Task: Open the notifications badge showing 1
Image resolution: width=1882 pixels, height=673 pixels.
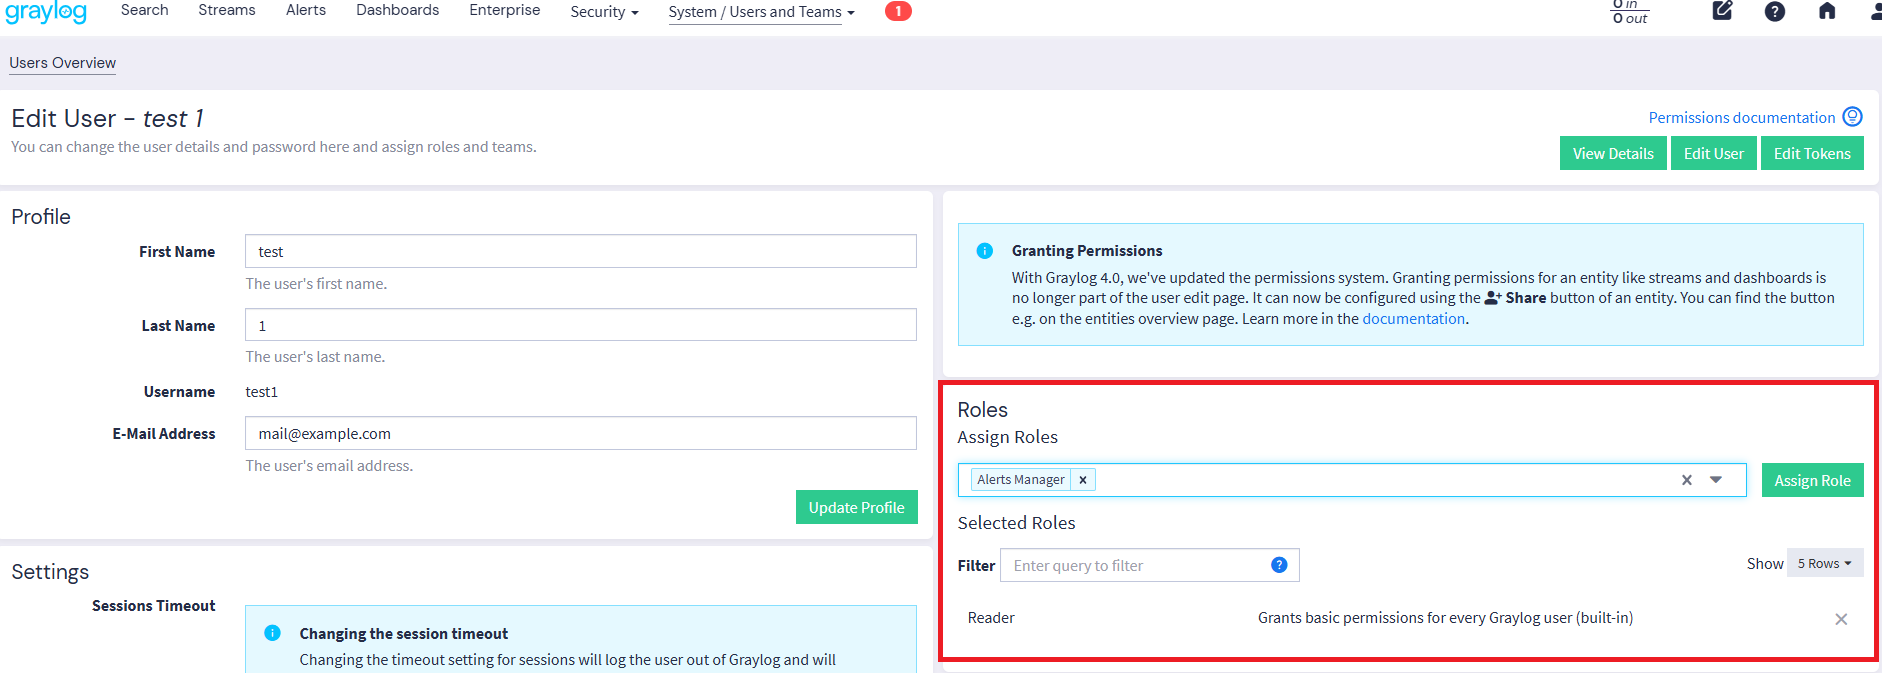Action: click(x=897, y=11)
